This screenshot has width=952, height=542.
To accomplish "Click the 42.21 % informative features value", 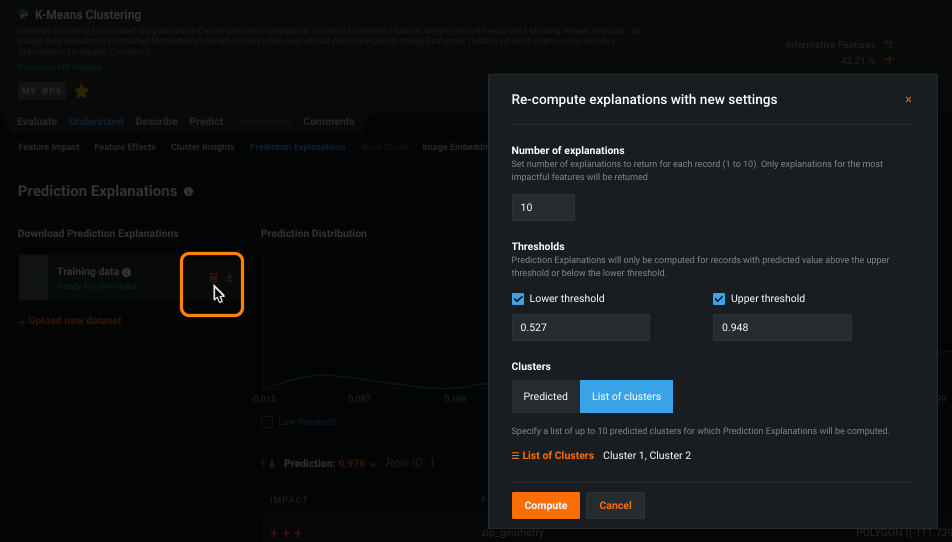I will [x=857, y=60].
